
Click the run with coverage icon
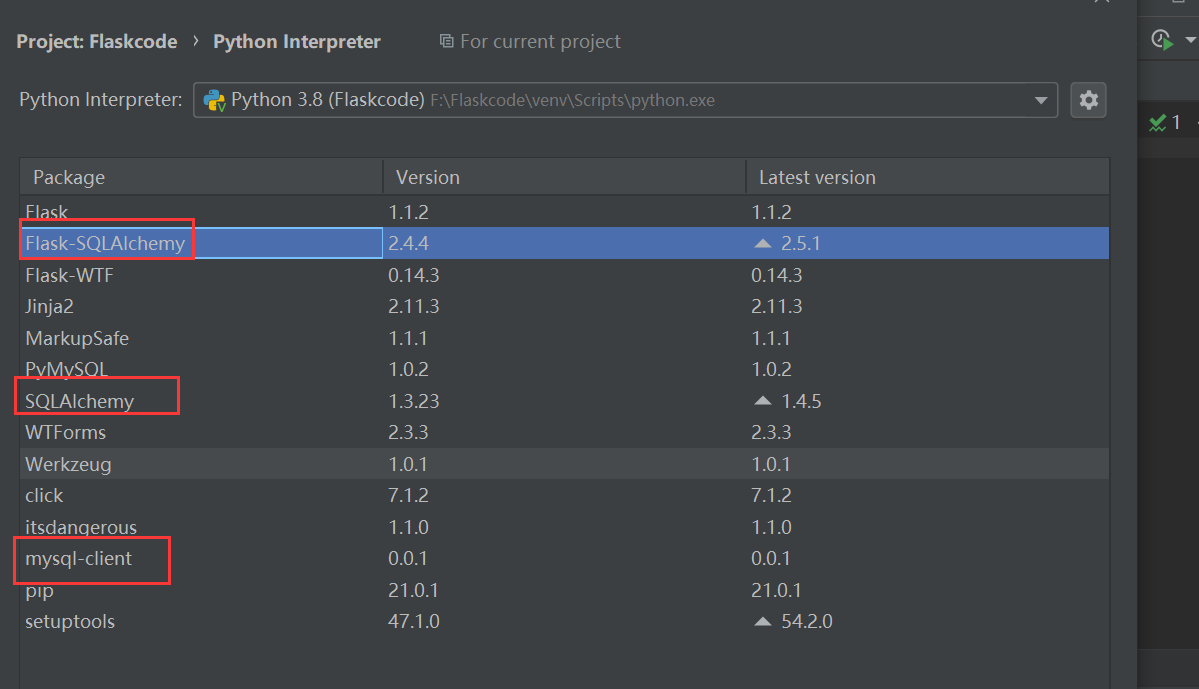tap(1162, 40)
